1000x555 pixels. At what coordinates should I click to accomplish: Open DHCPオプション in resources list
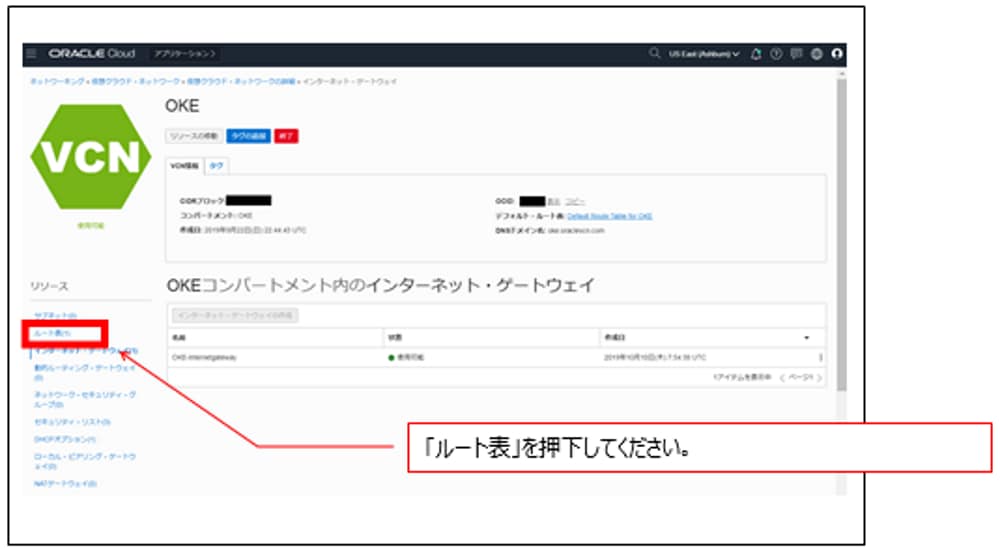64,440
